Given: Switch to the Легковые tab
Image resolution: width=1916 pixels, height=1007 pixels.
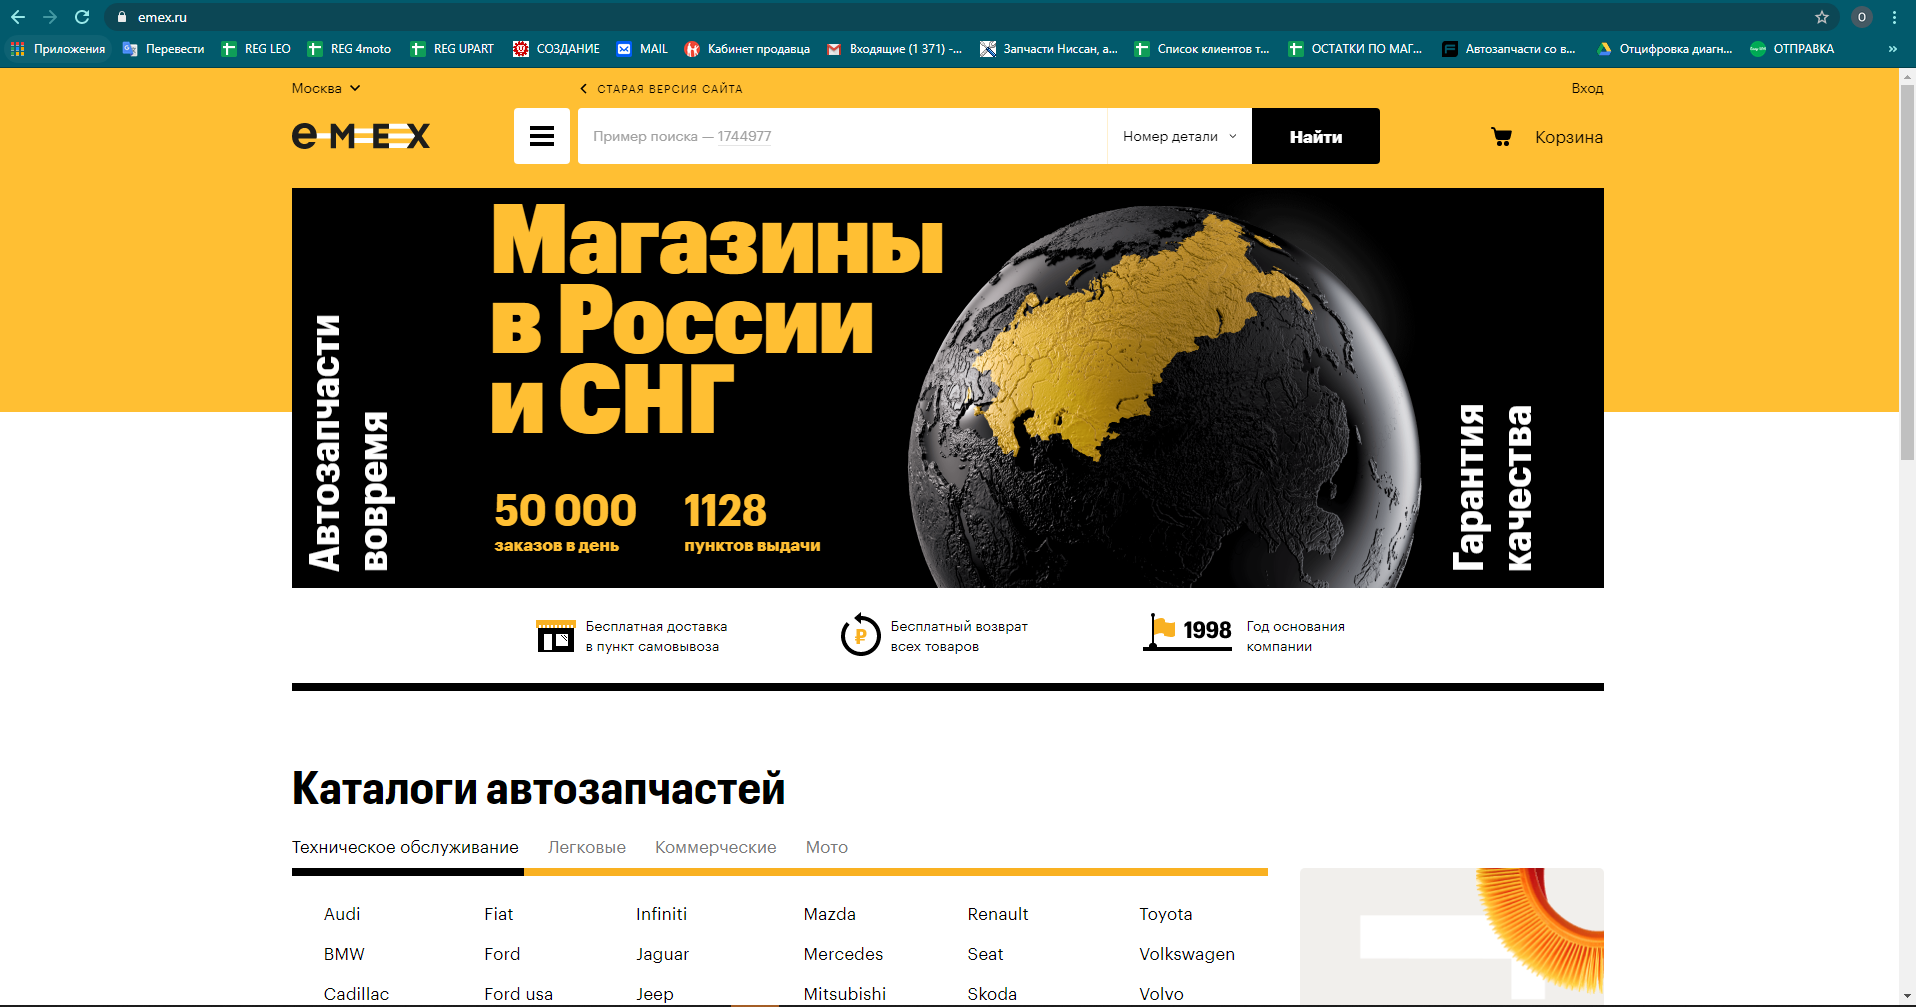Looking at the screenshot, I should click(587, 847).
